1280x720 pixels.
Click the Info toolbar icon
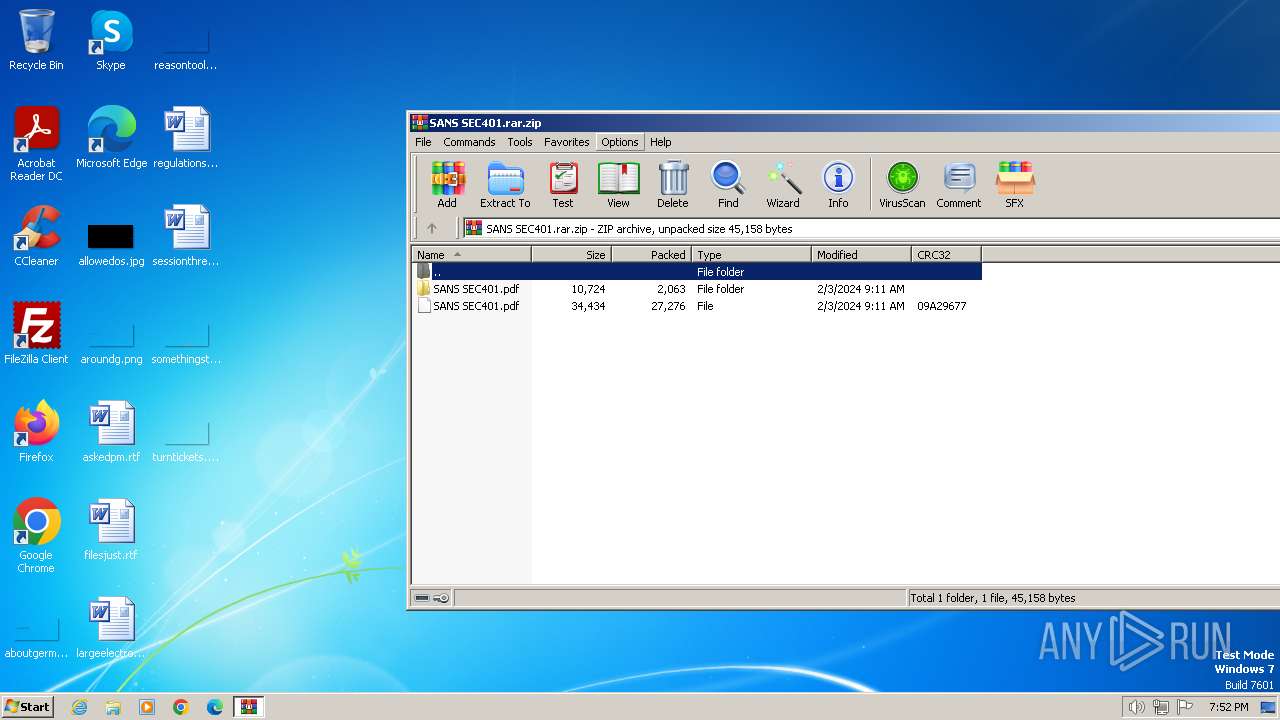tap(838, 185)
